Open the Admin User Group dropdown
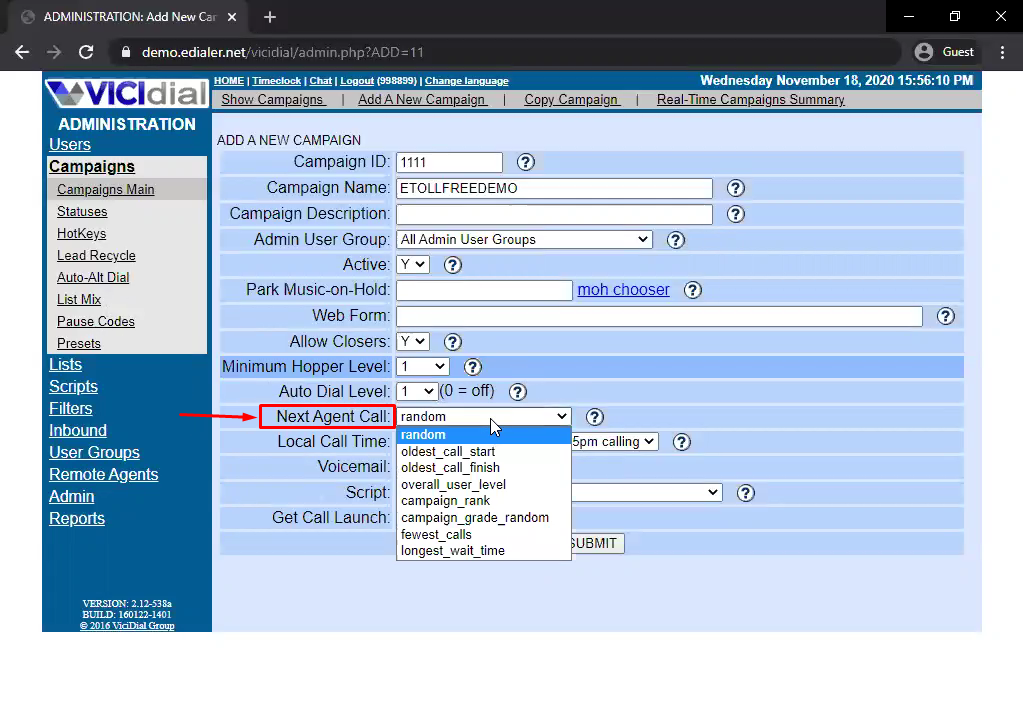Viewport: 1023px width, 727px height. click(x=524, y=240)
